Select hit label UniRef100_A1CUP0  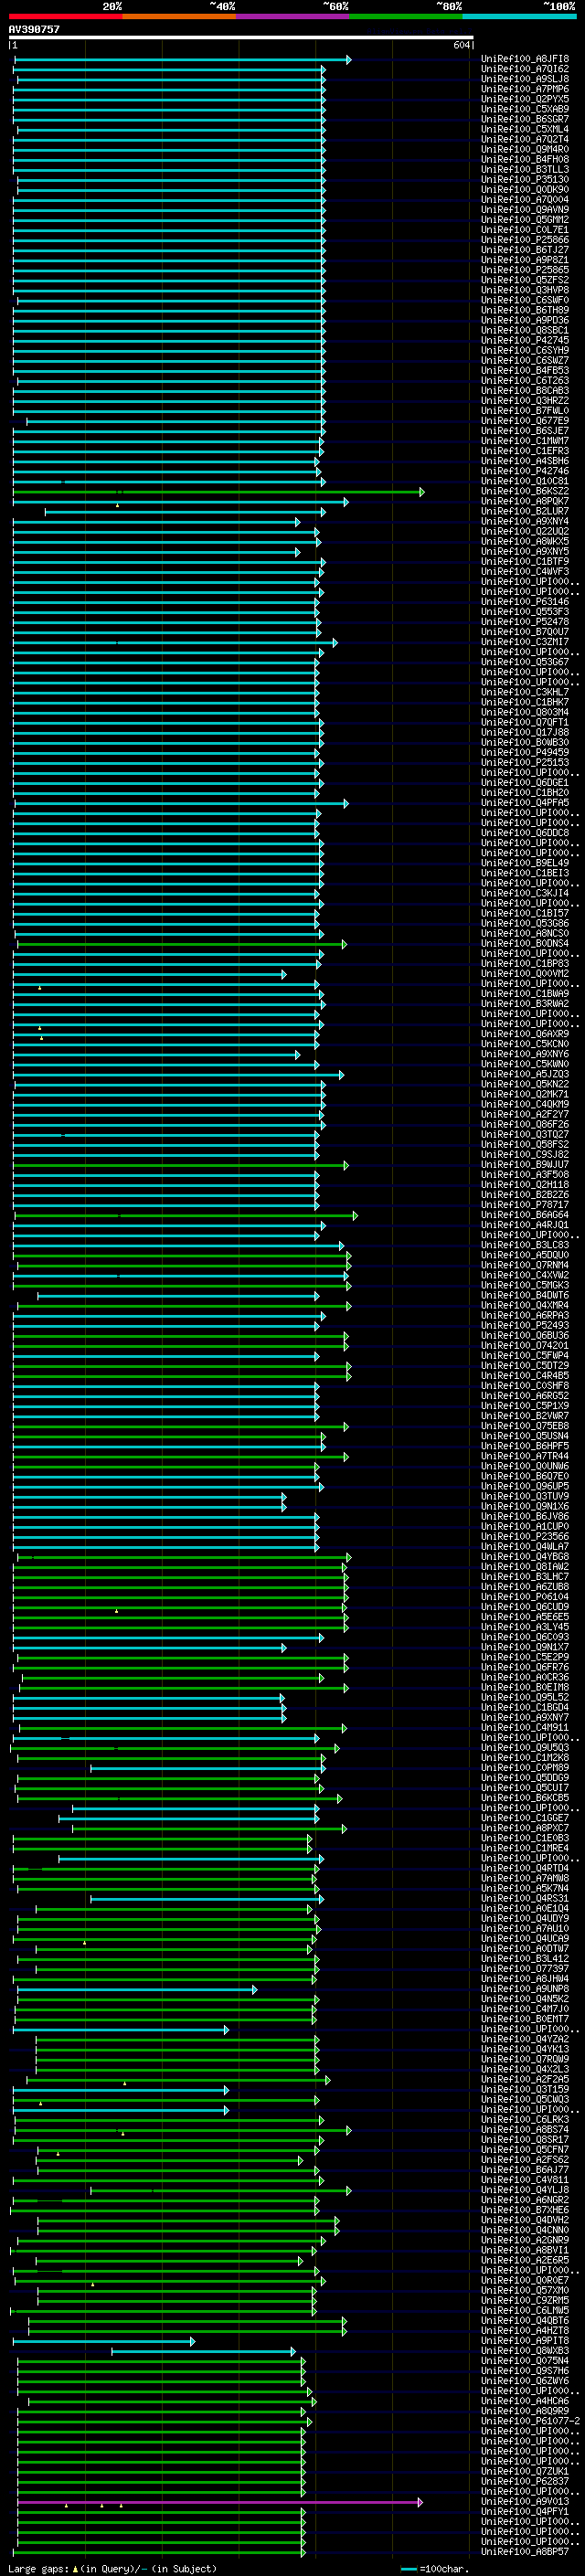[525, 1527]
